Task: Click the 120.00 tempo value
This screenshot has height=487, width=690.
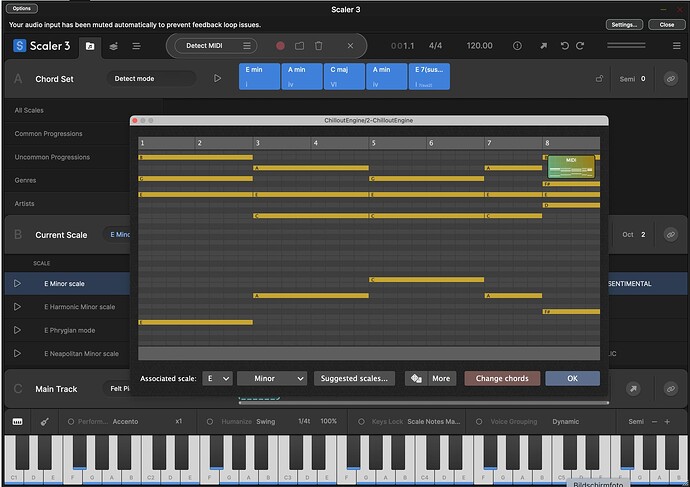Action: (480, 46)
